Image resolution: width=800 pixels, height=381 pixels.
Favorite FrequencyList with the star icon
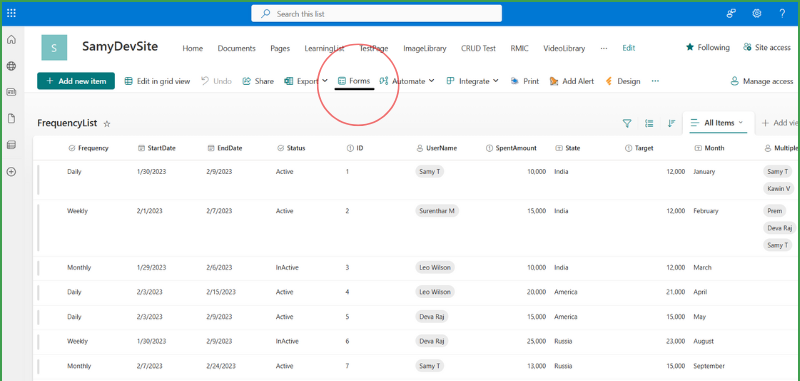(x=107, y=123)
